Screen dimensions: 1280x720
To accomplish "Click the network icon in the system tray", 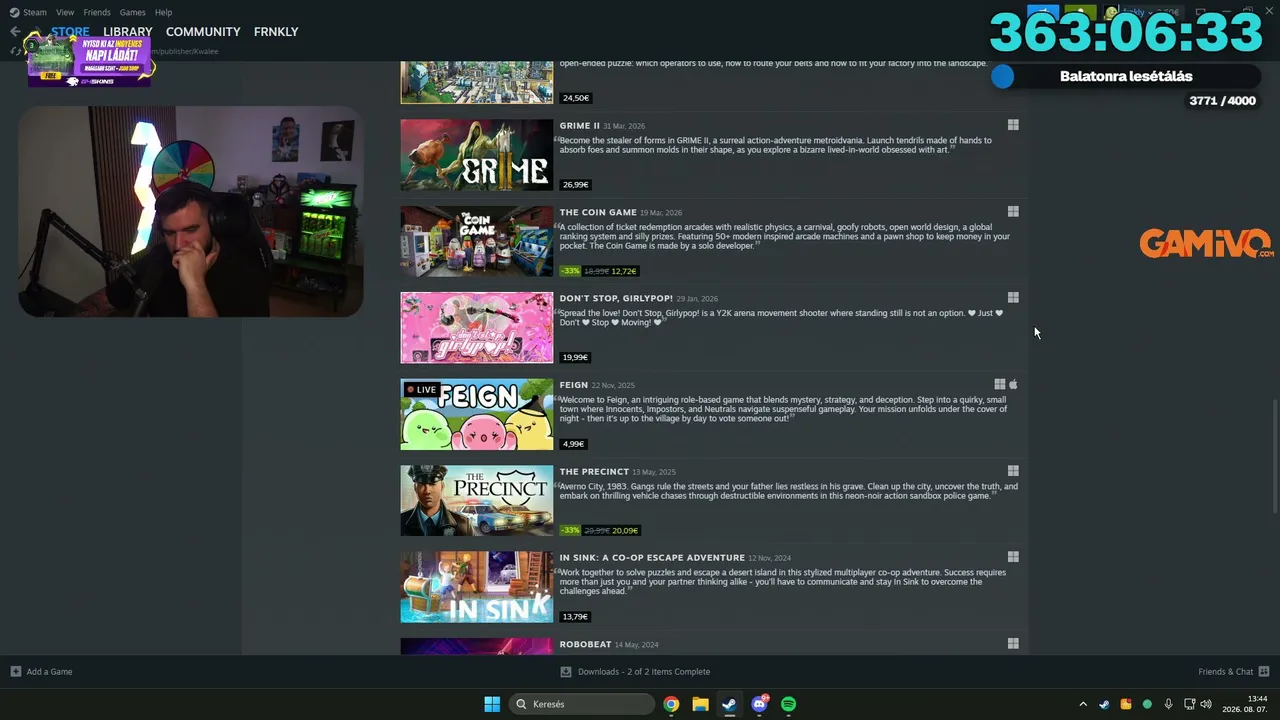I will click(1189, 704).
